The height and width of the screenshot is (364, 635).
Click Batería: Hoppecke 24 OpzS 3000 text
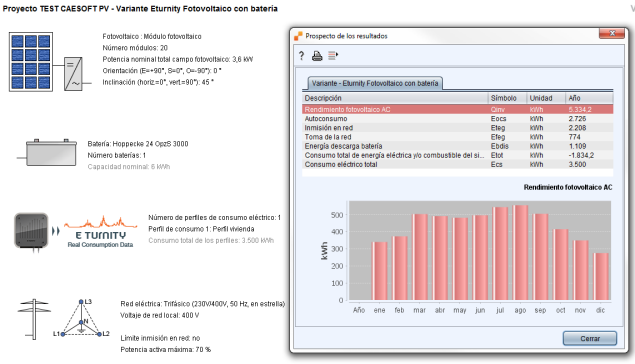pyautogui.click(x=138, y=144)
